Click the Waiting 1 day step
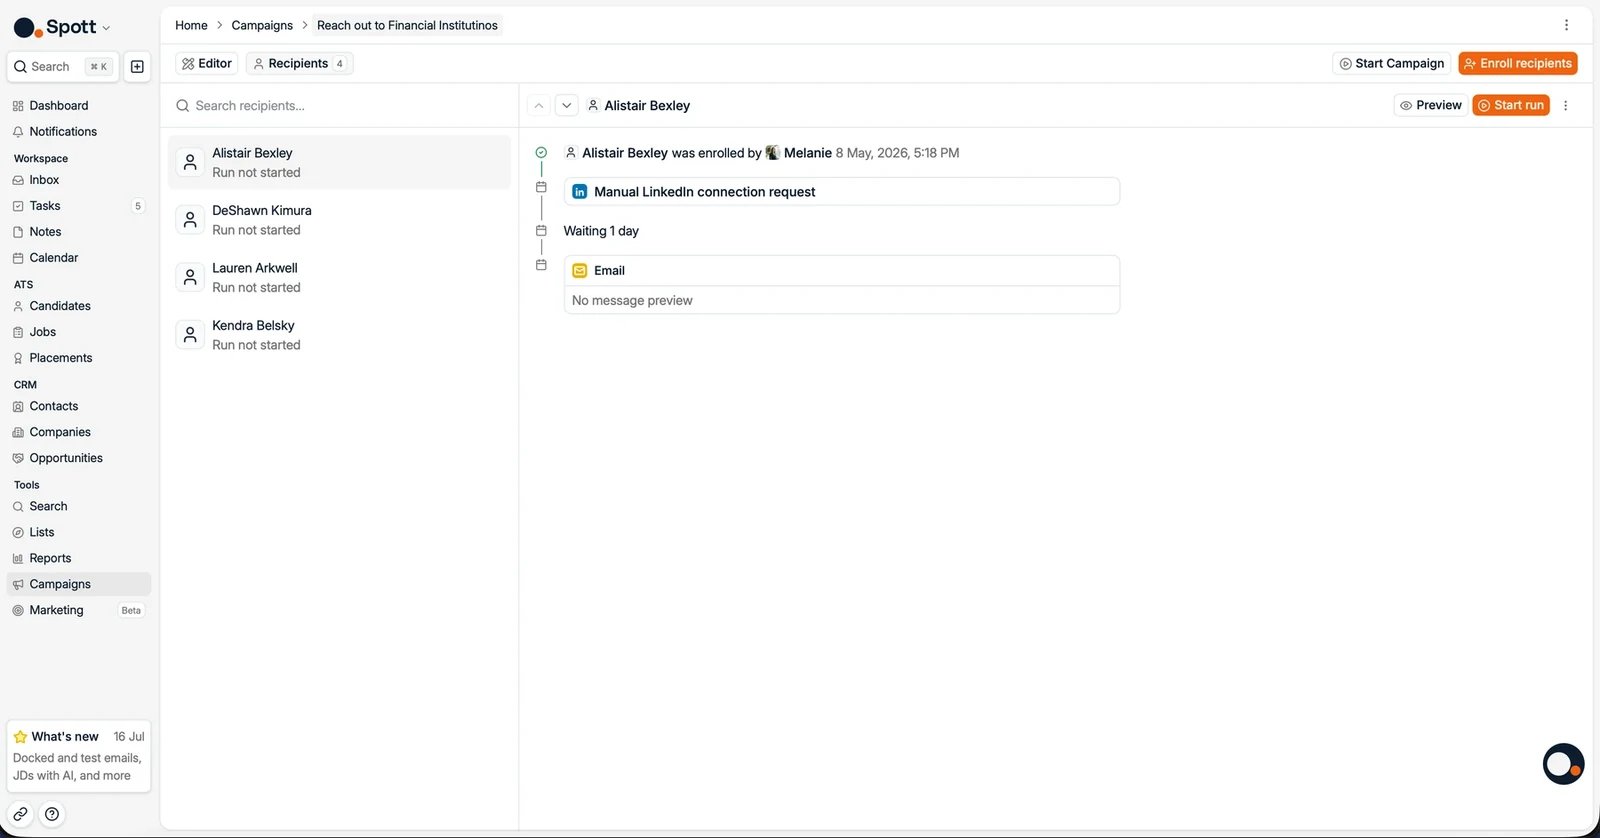Viewport: 1600px width, 838px height. (x=601, y=231)
